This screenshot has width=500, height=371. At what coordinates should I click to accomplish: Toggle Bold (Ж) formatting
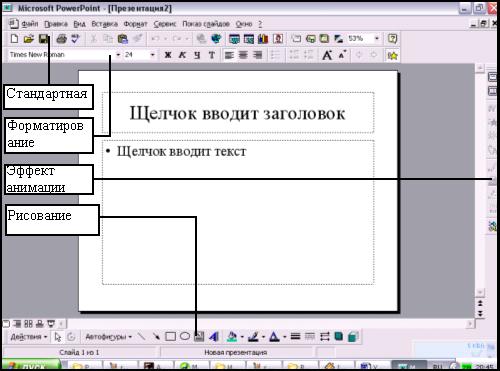(168, 55)
